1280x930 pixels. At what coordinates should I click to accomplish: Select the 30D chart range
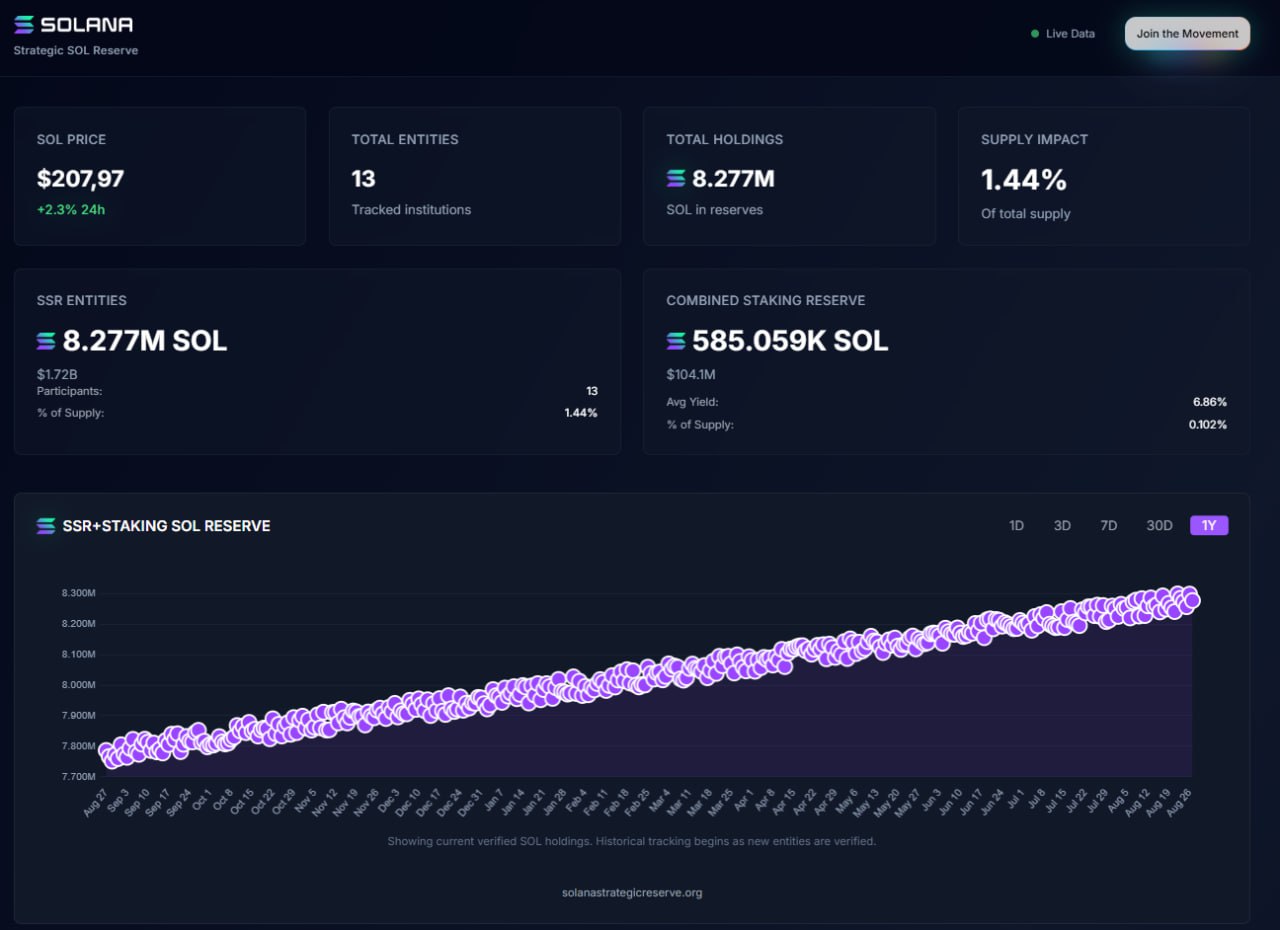pos(1159,526)
